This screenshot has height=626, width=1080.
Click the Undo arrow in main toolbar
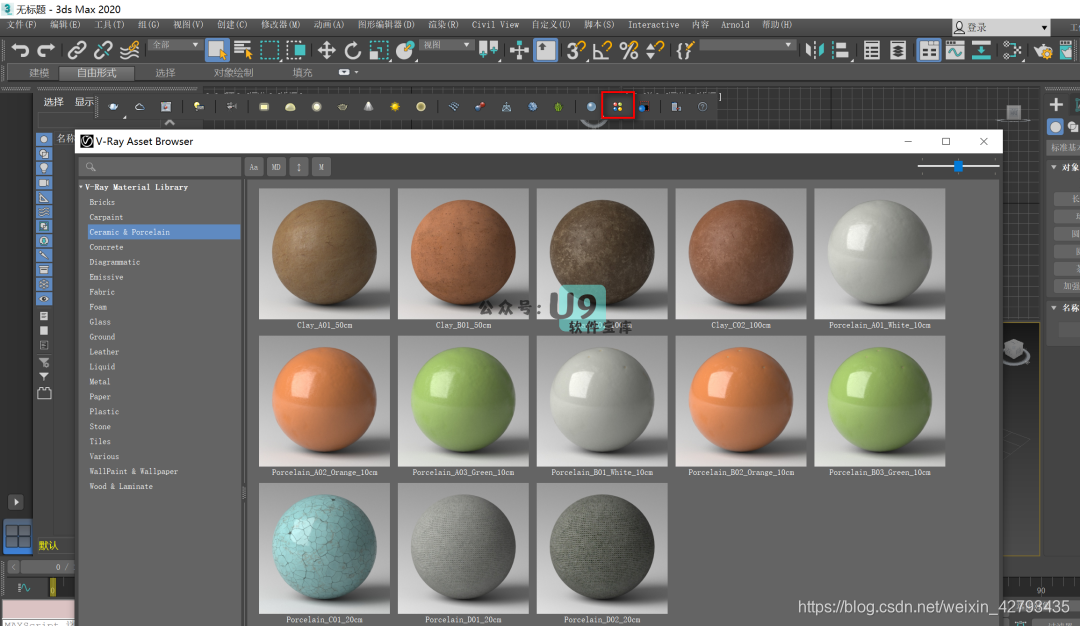(x=20, y=50)
